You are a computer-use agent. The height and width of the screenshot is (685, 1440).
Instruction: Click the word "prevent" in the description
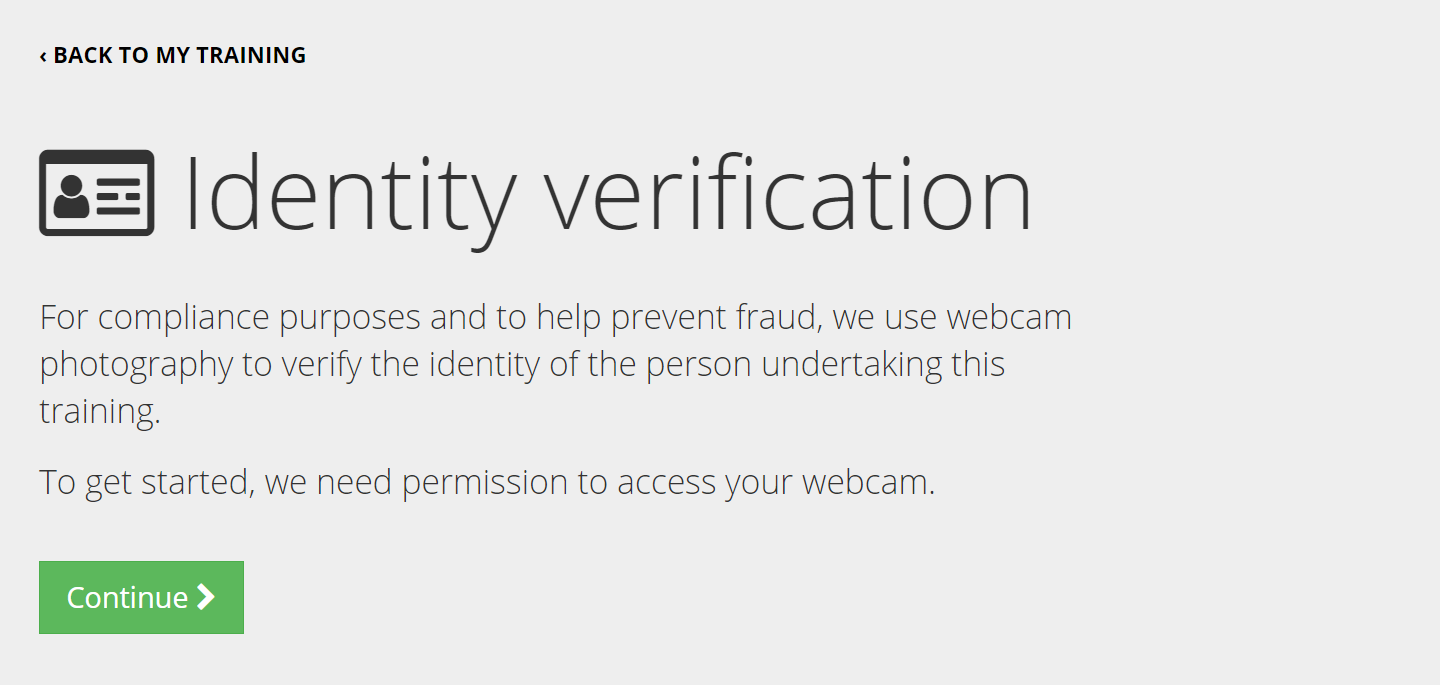tap(670, 318)
